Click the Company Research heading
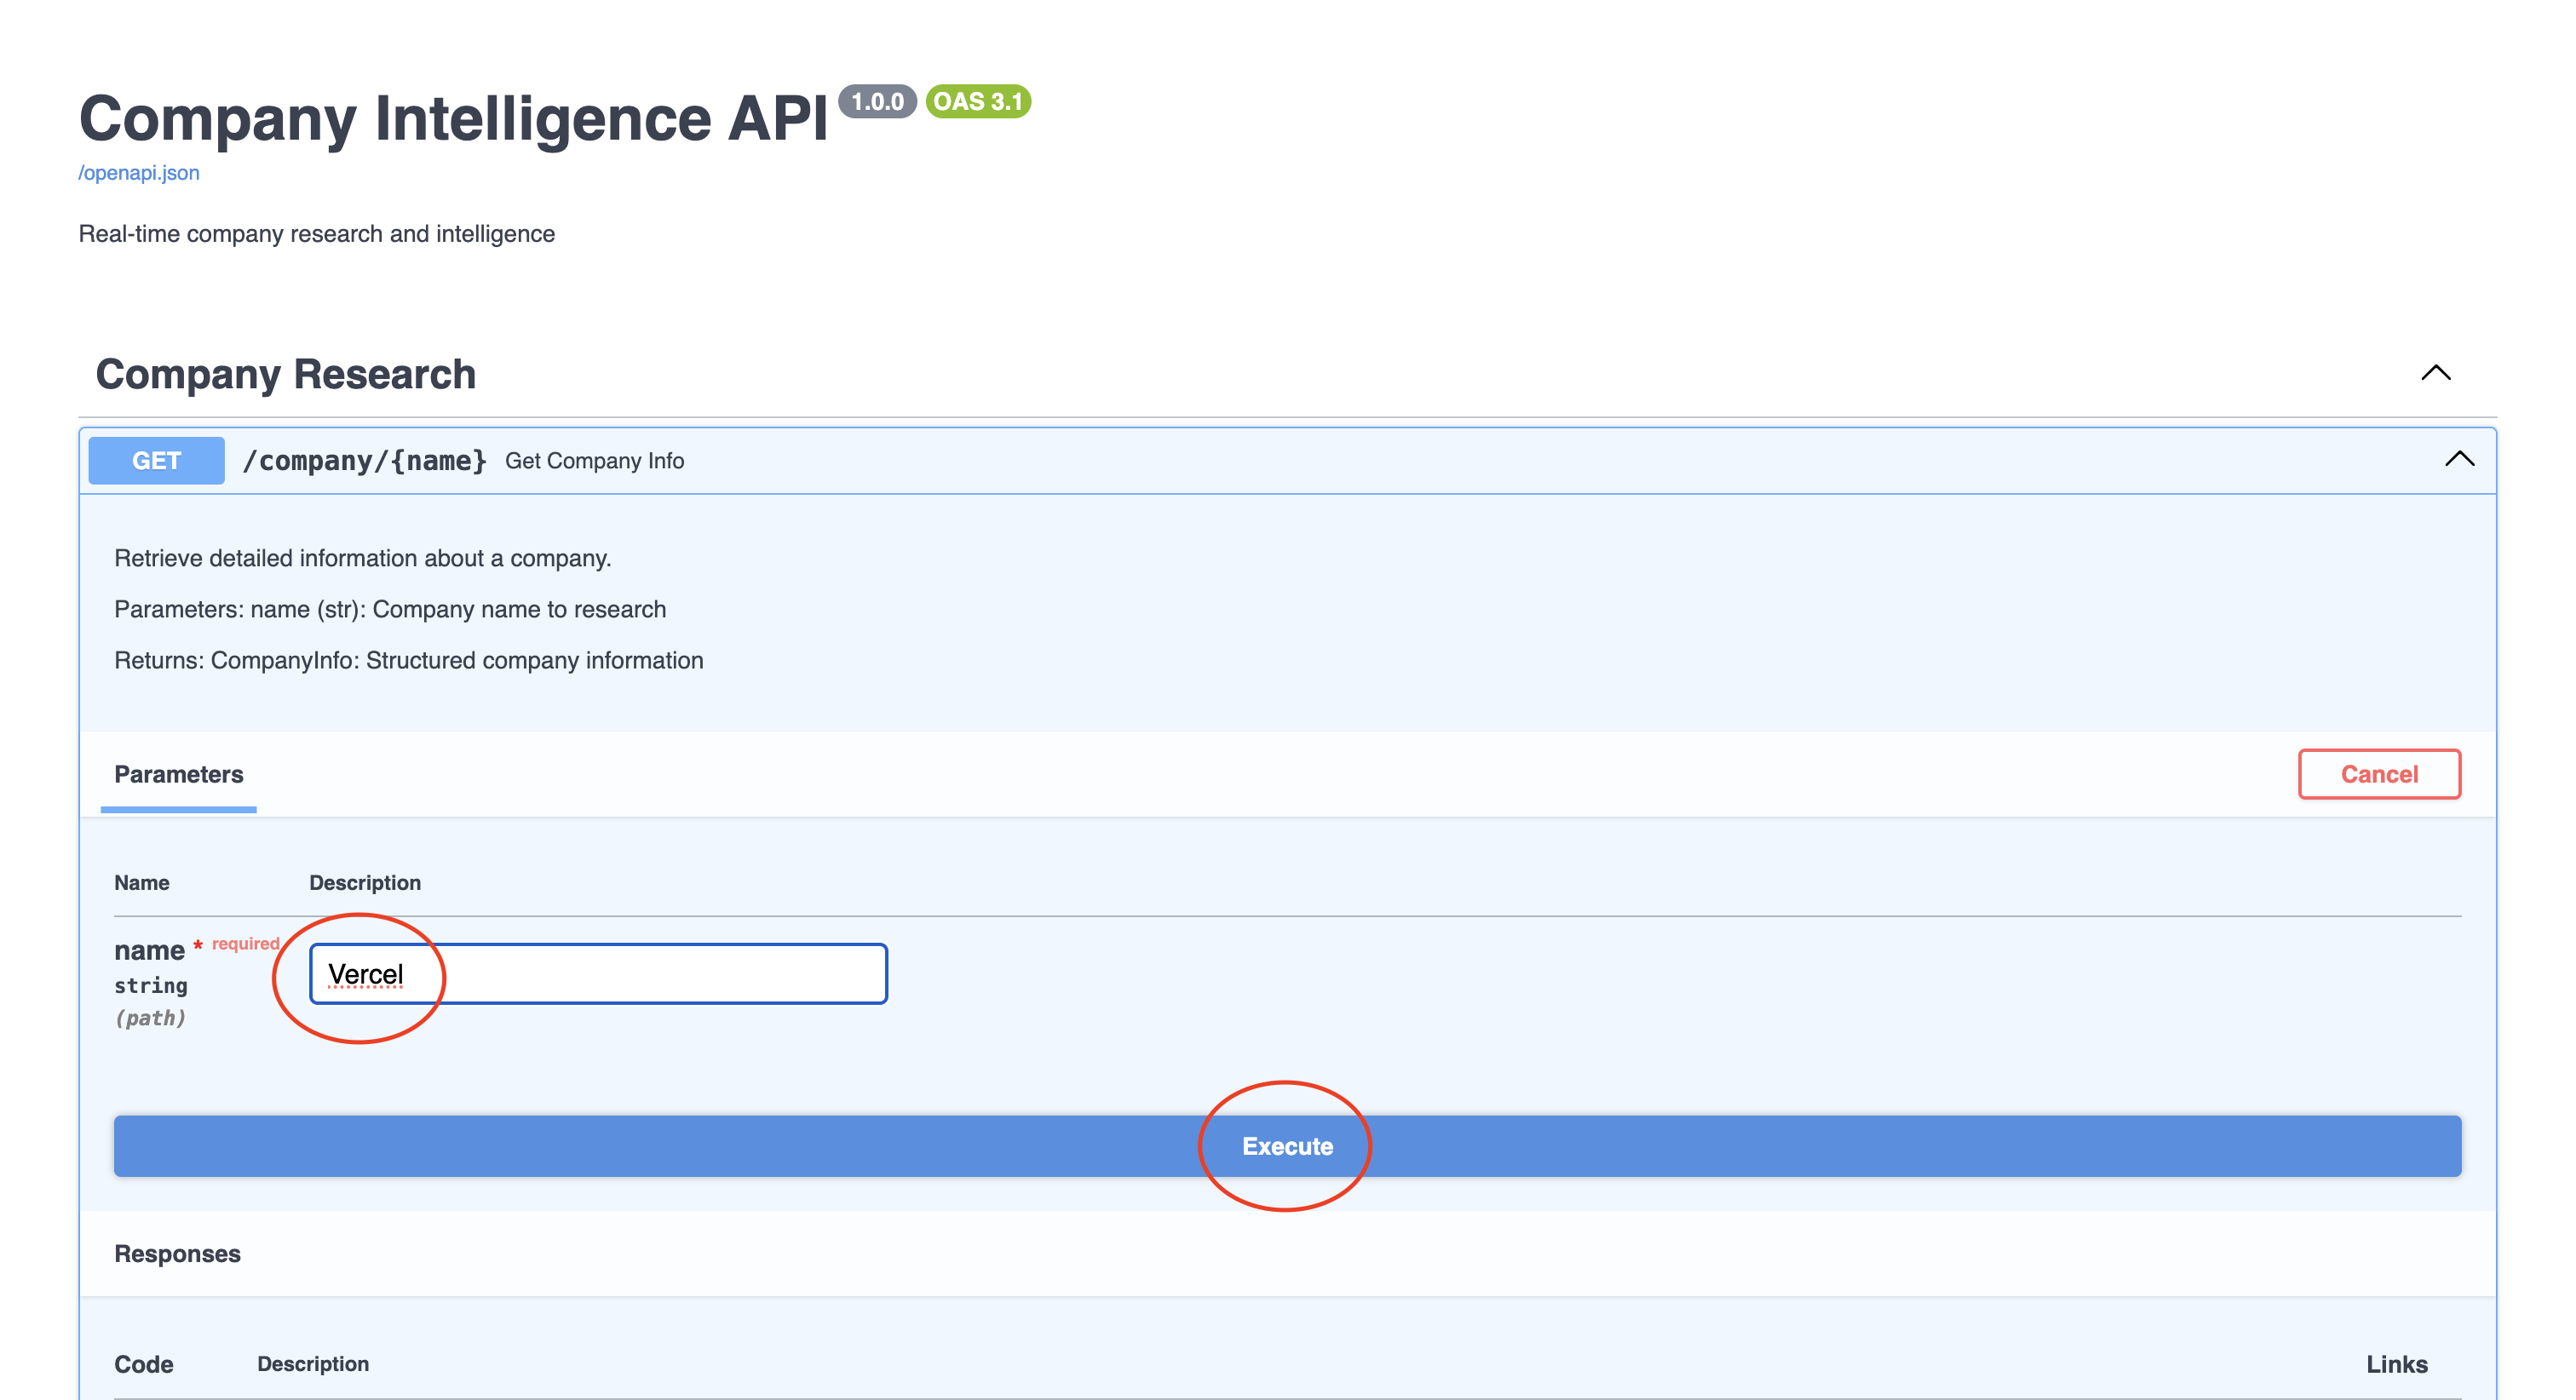The image size is (2576, 1400). pos(286,374)
